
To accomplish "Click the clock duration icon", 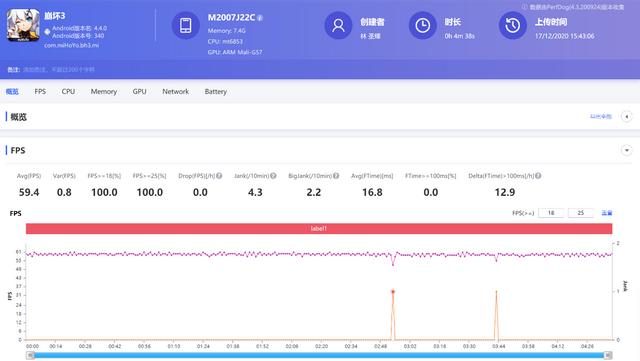I will tap(422, 25).
